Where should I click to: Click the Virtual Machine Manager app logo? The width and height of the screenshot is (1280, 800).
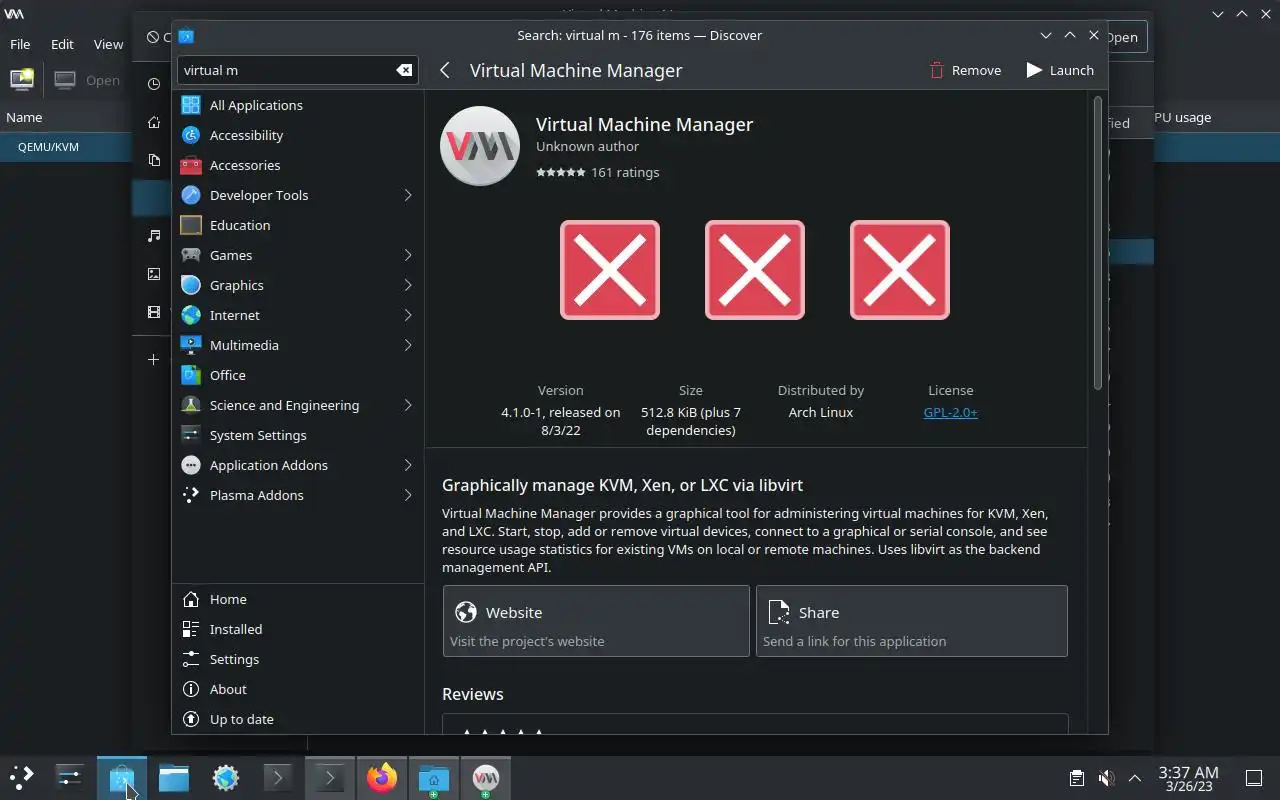tap(480, 146)
